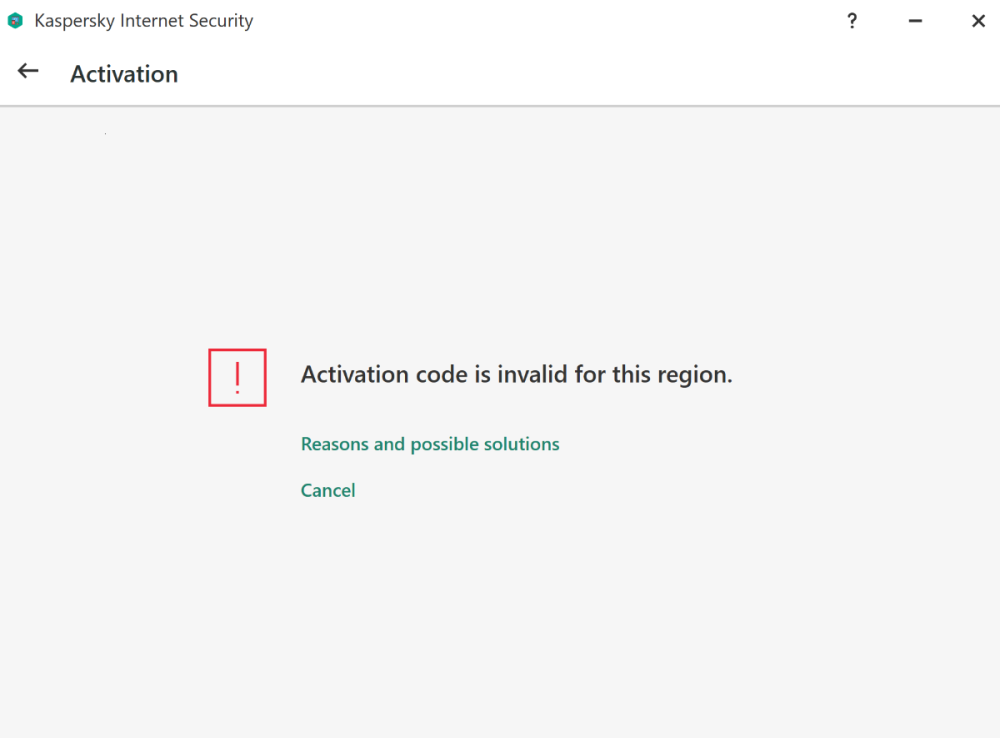Dismiss the region error by pressing Cancel
This screenshot has height=738, width=1000.
328,490
